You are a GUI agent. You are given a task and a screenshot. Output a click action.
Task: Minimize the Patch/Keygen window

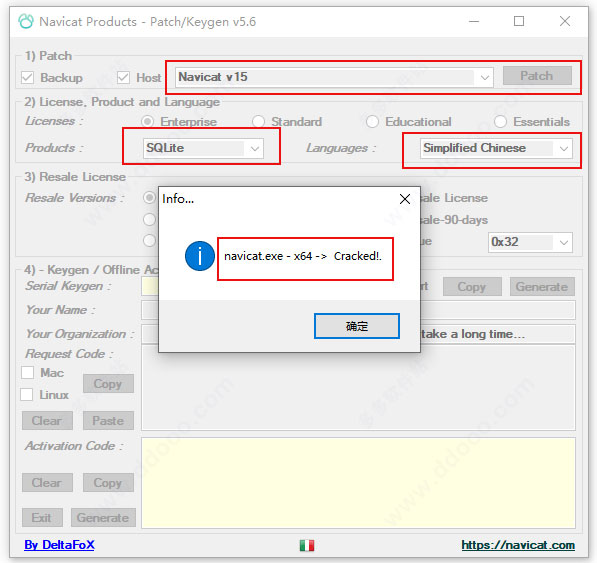pos(474,21)
